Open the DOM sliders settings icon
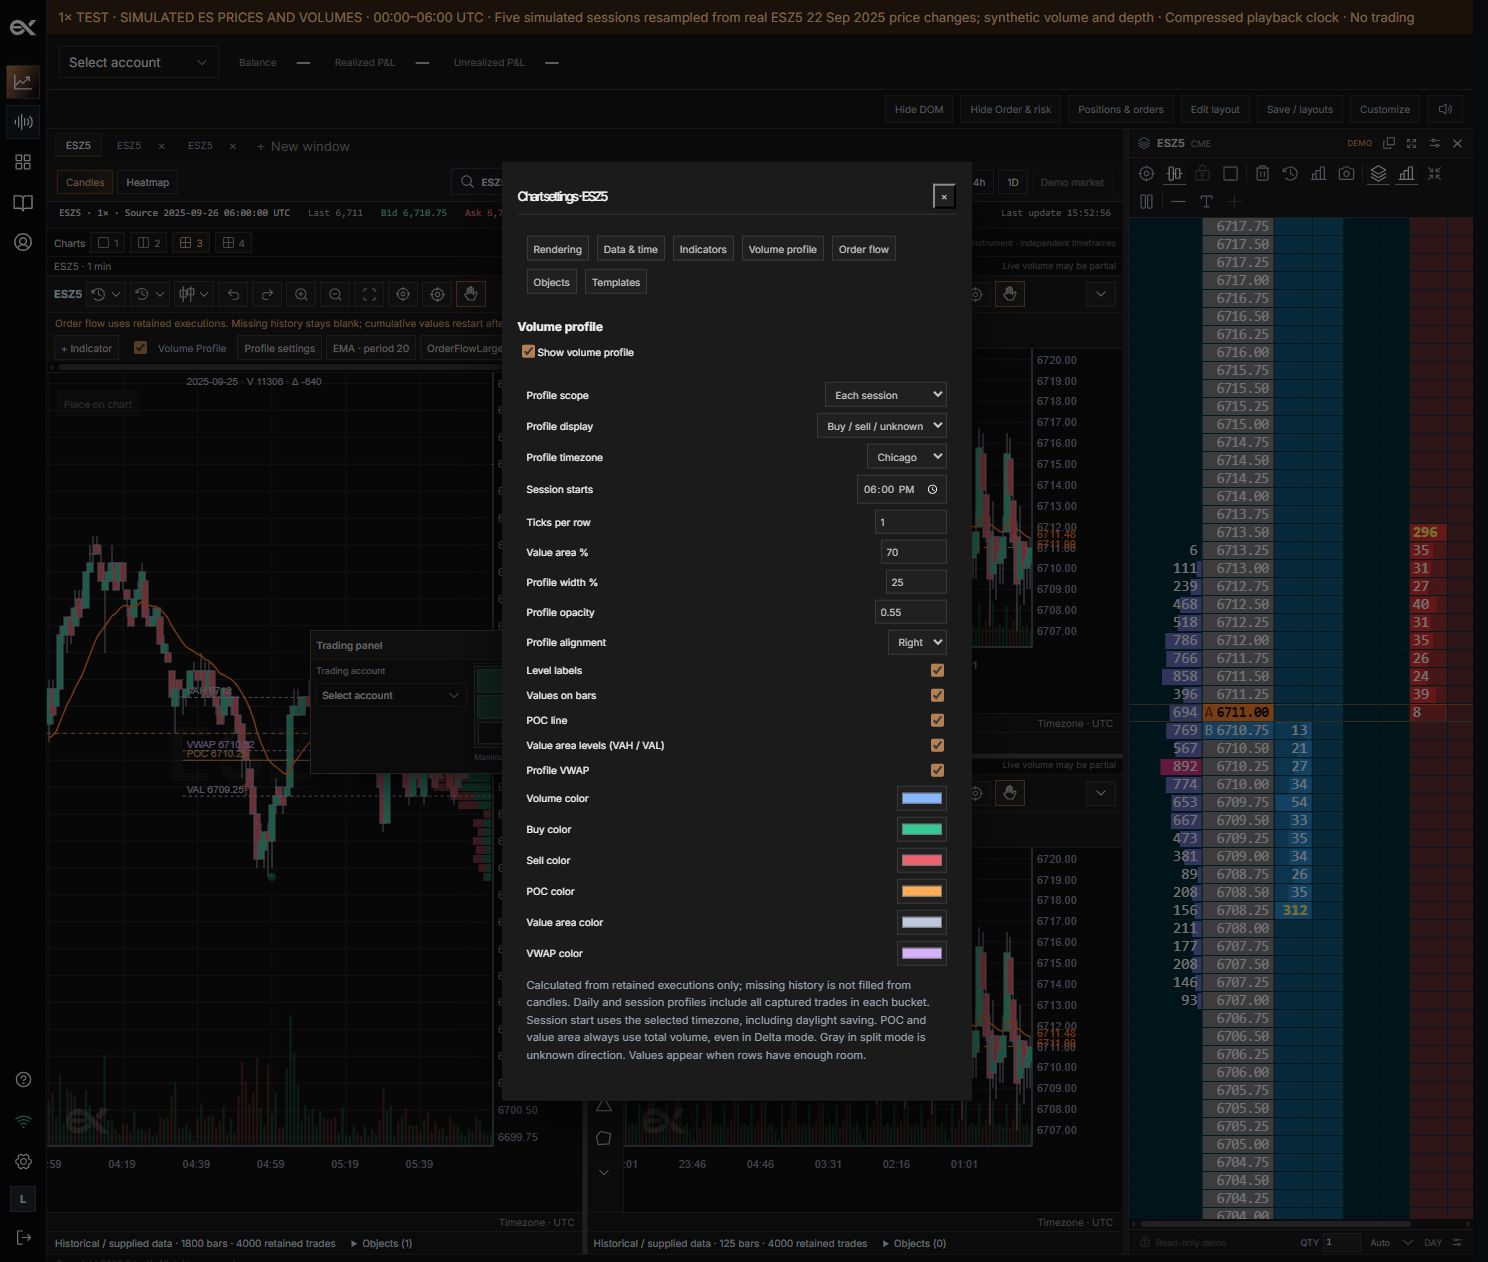The image size is (1488, 1262). point(1435,144)
